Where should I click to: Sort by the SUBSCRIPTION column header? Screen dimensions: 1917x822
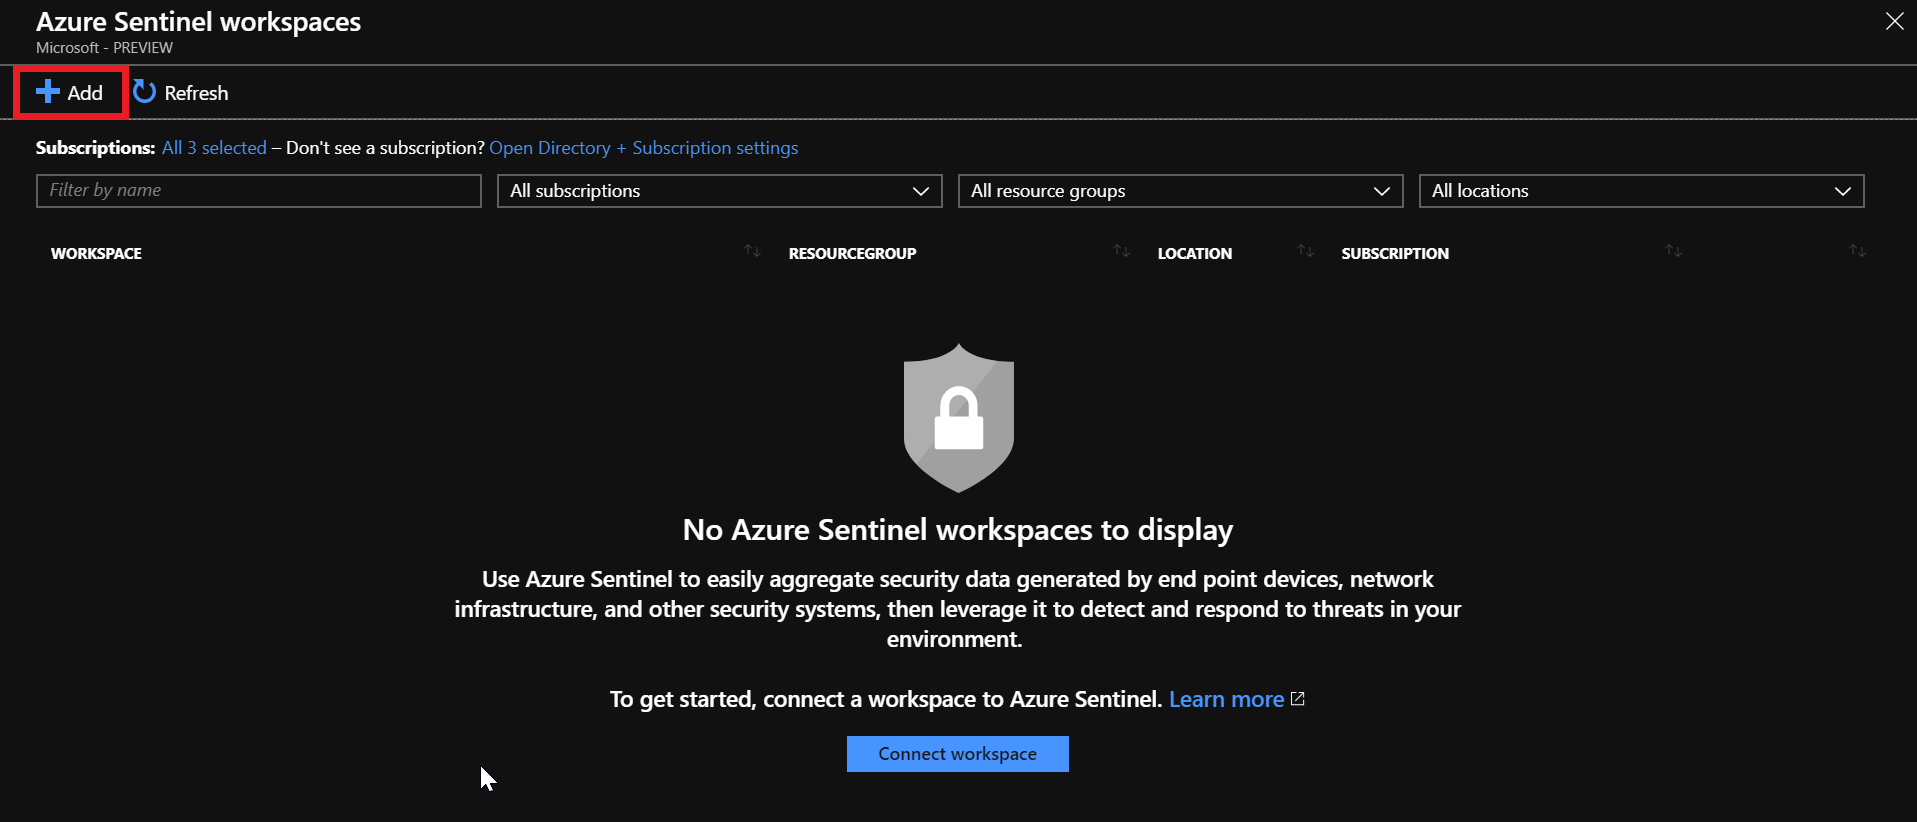[1395, 254]
